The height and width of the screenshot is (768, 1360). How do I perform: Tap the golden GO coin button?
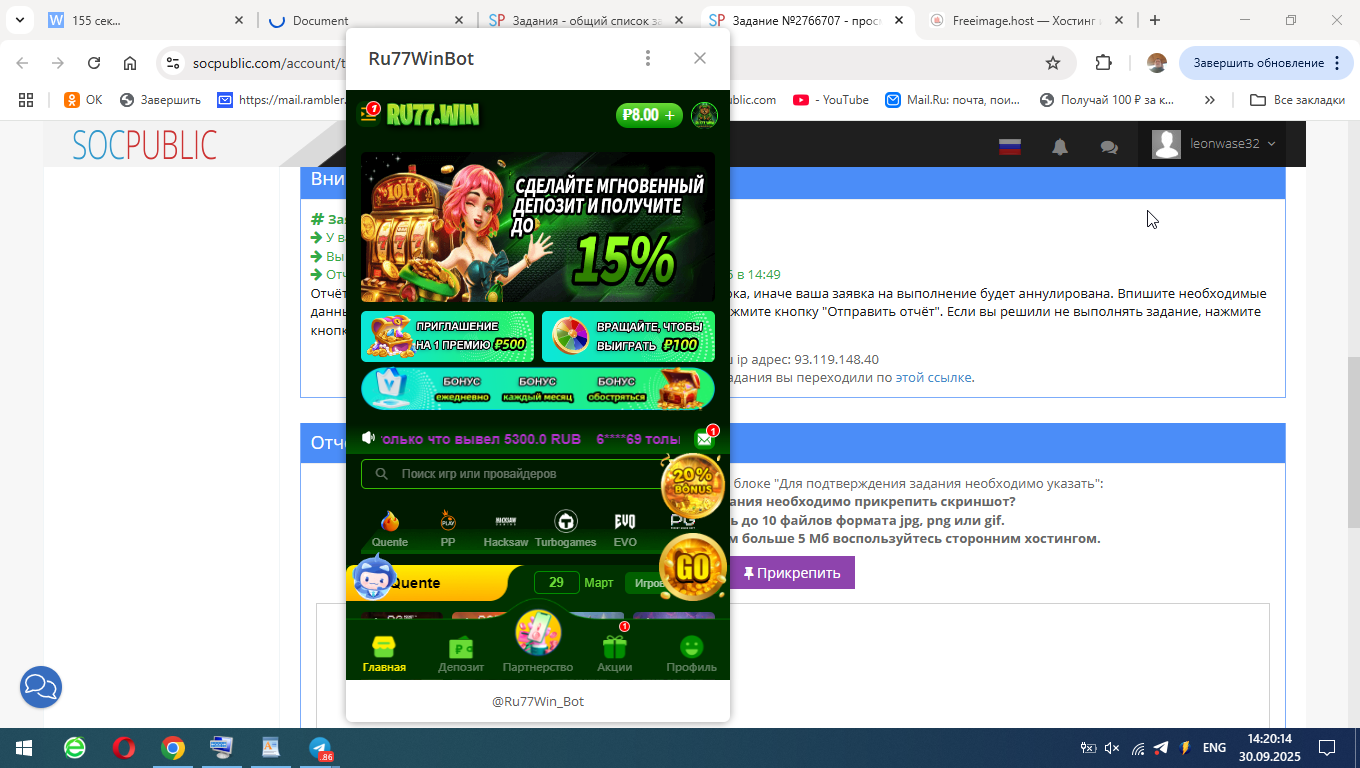click(x=693, y=567)
